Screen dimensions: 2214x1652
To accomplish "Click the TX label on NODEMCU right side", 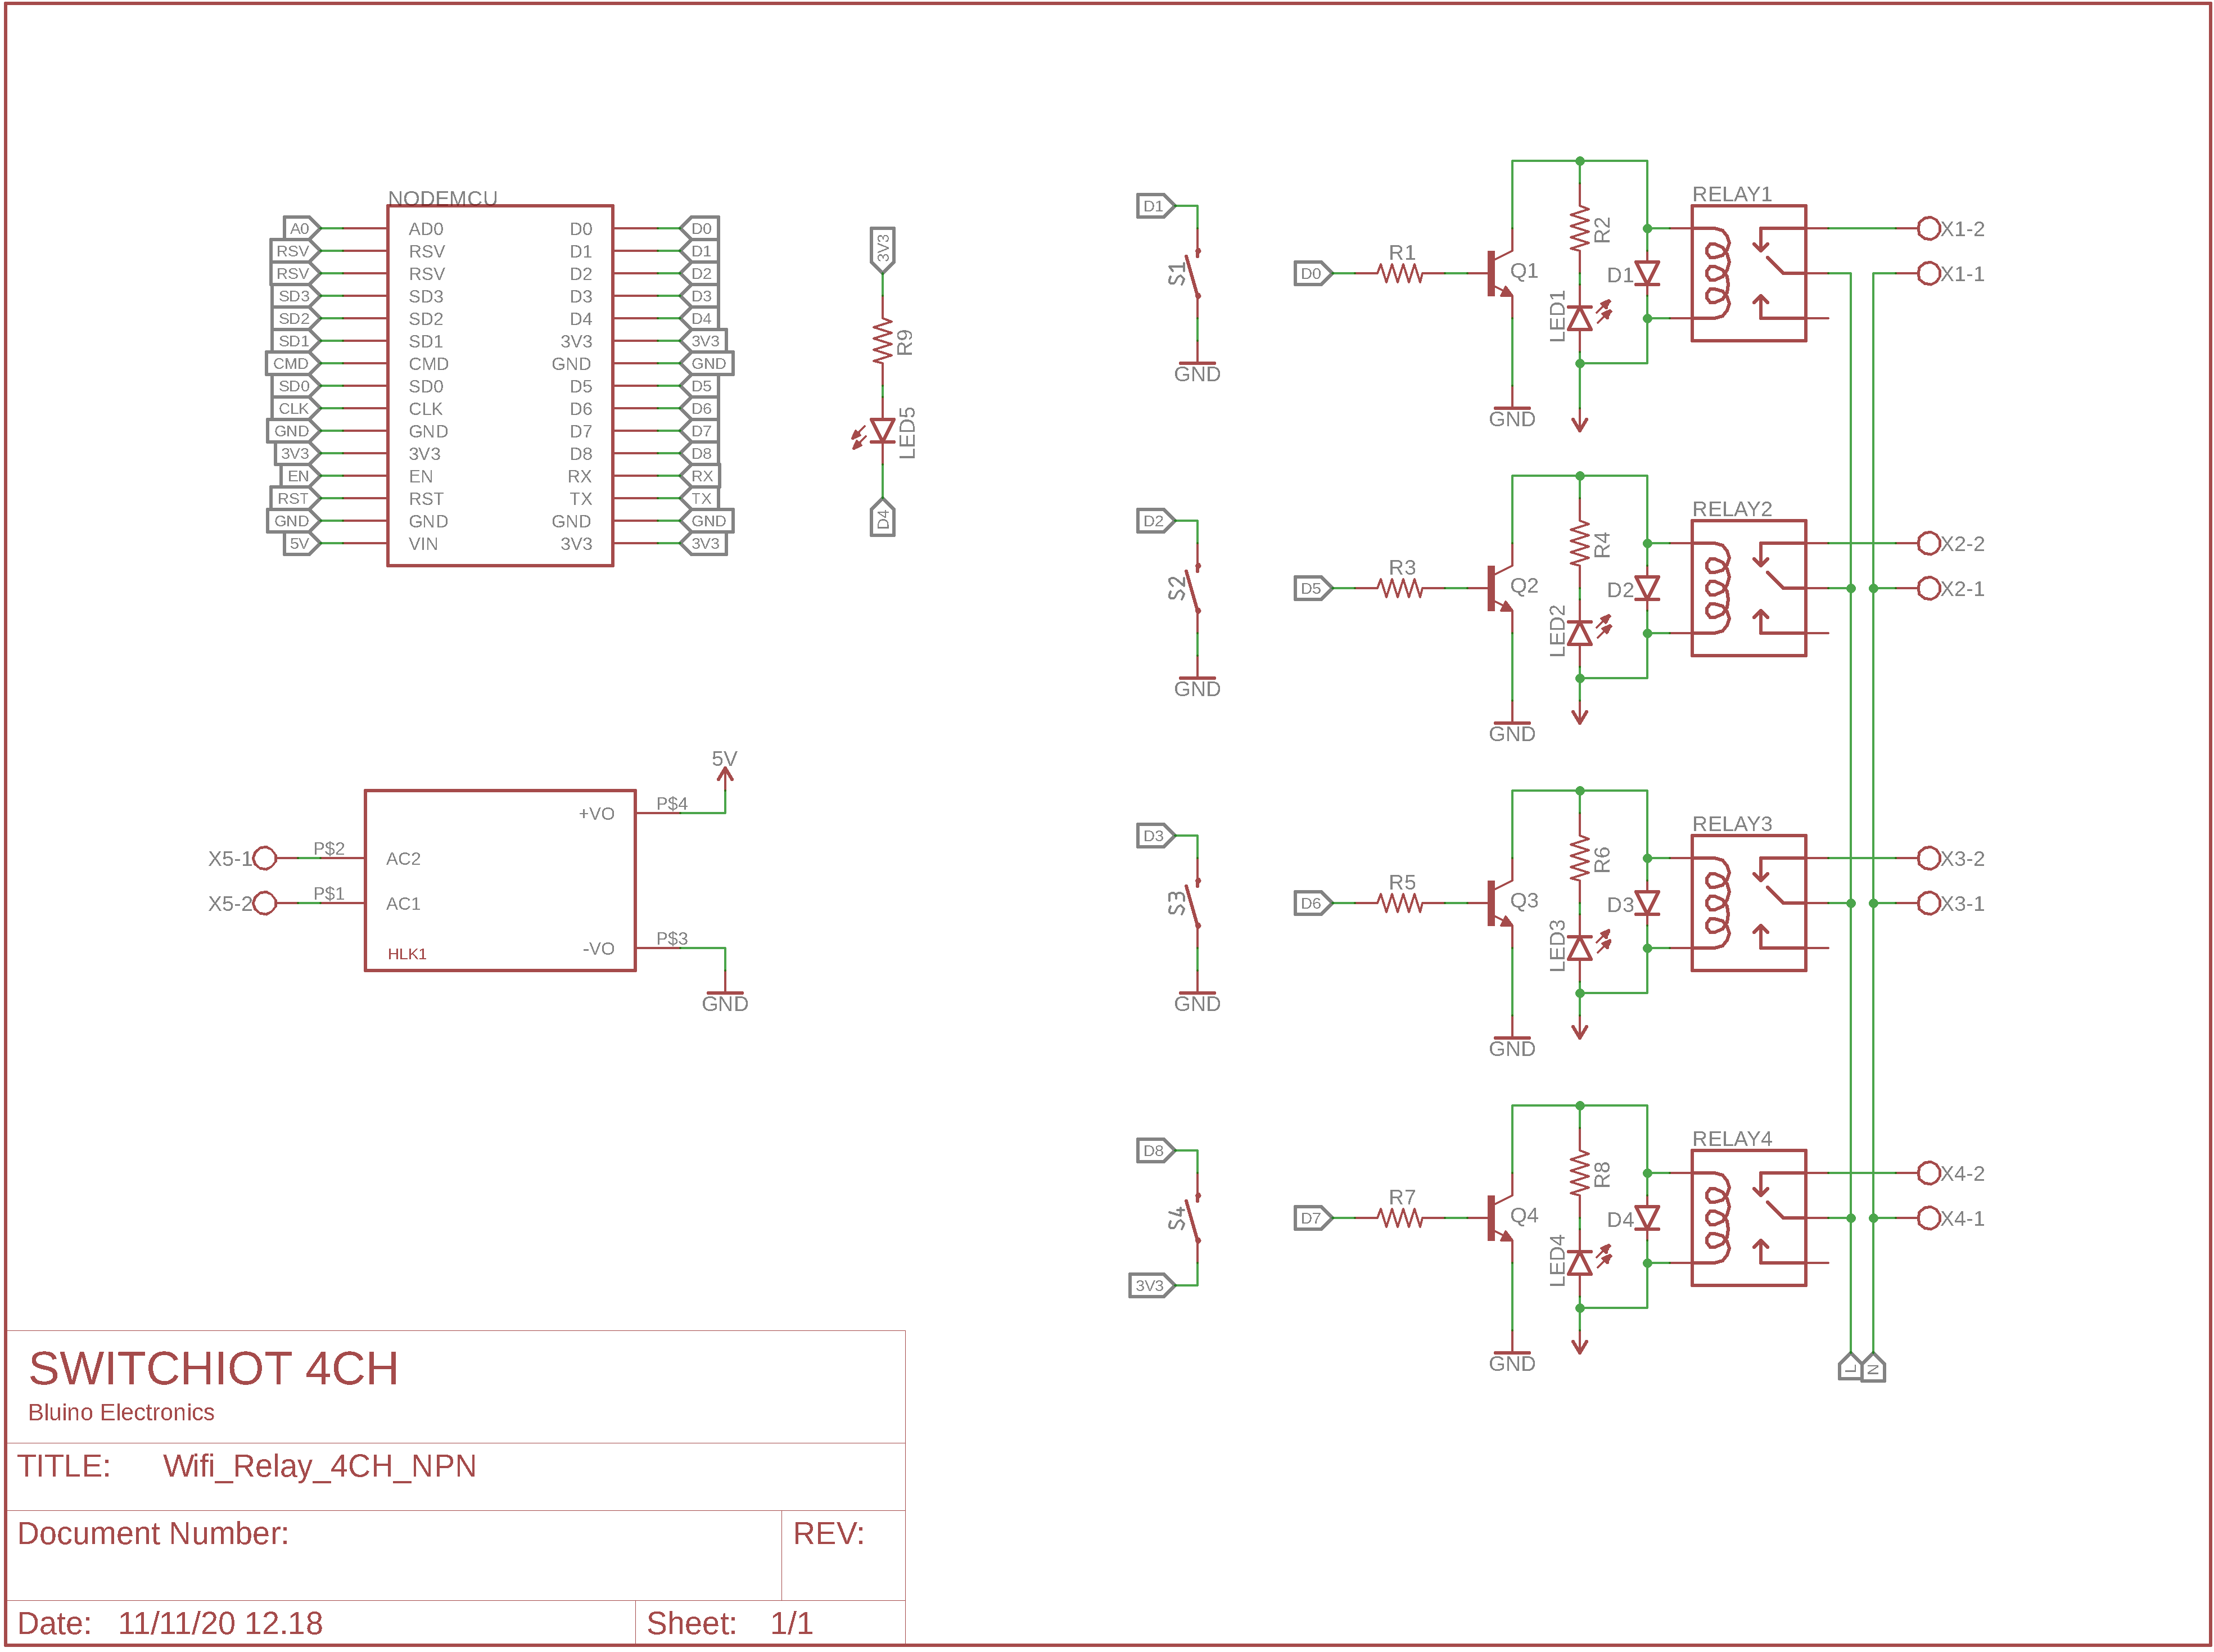I will (700, 498).
